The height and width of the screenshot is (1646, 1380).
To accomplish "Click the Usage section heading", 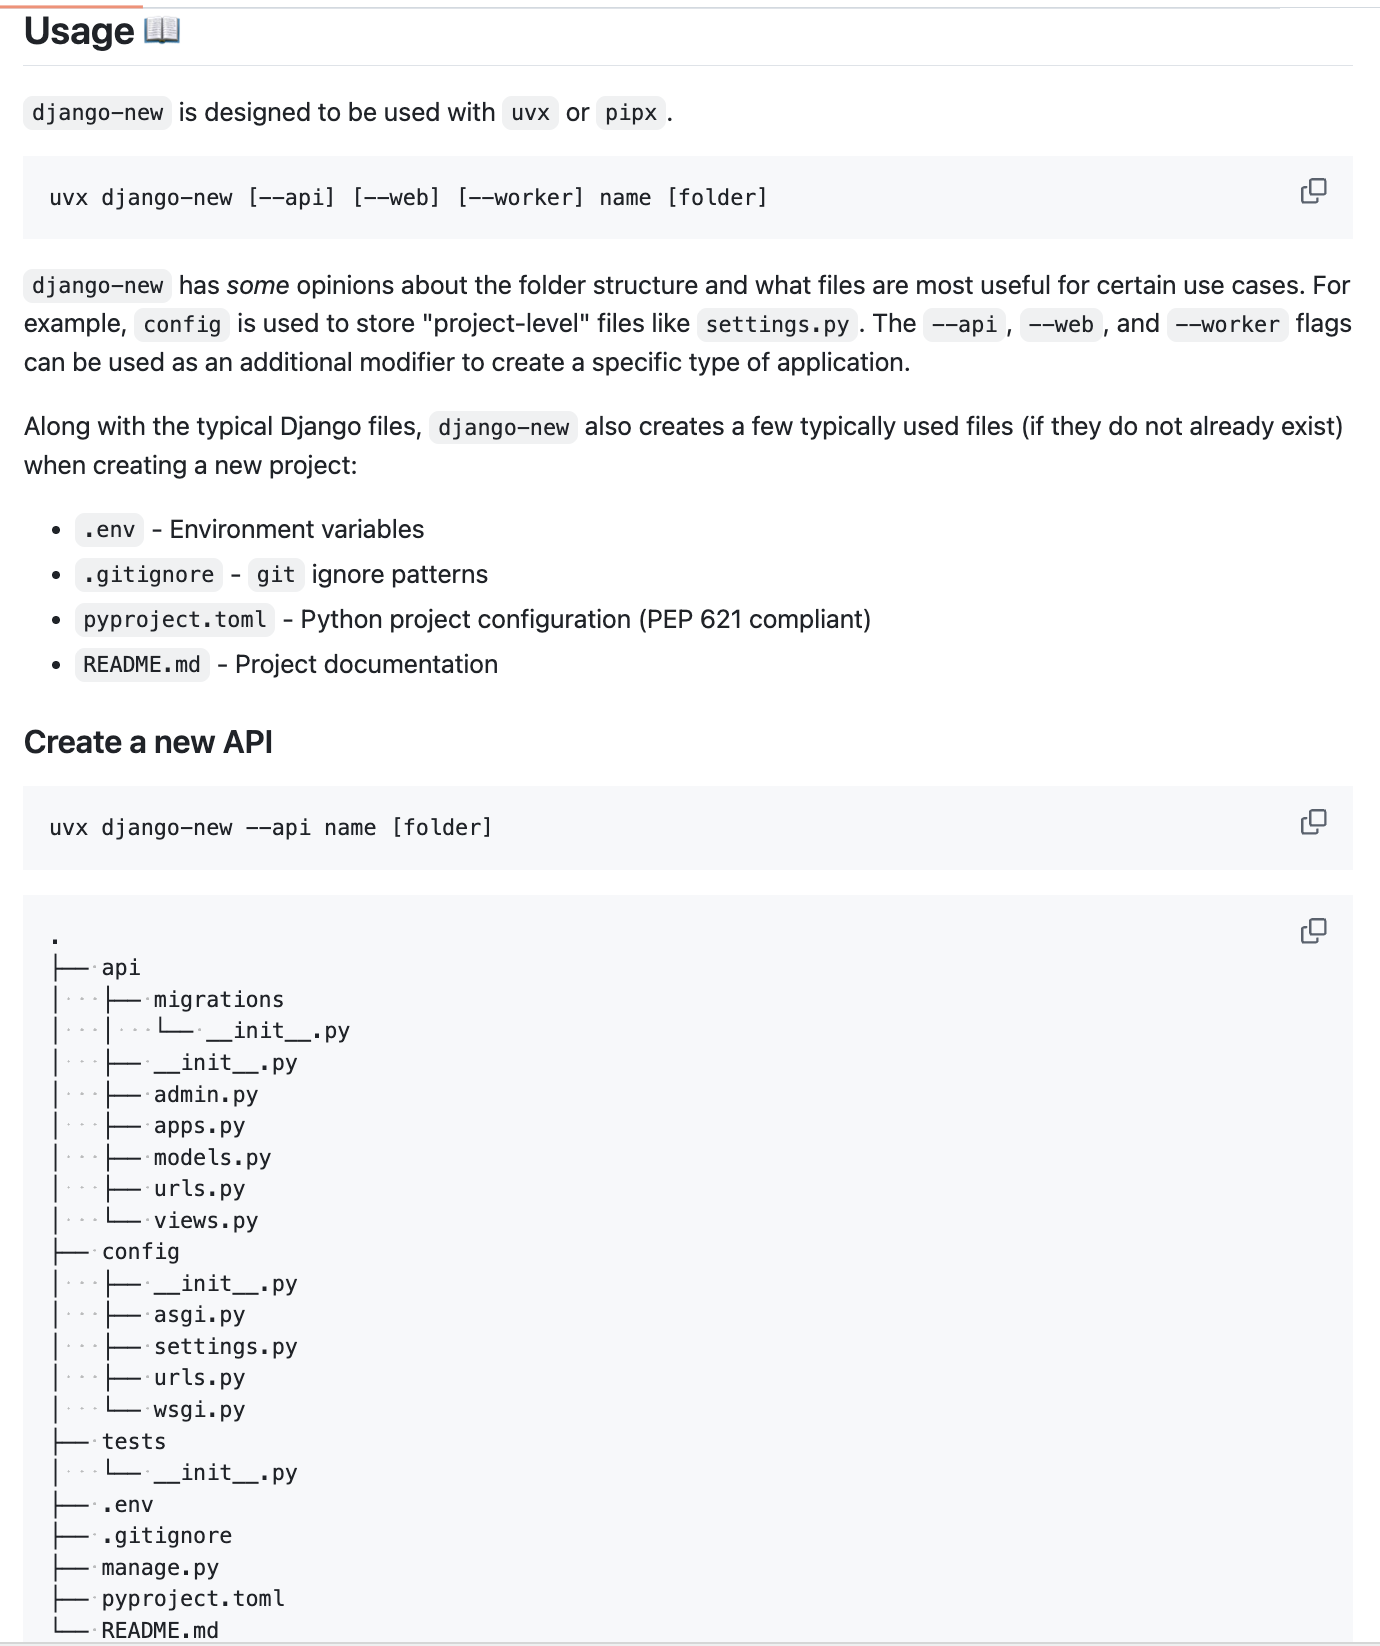I will click(x=79, y=31).
